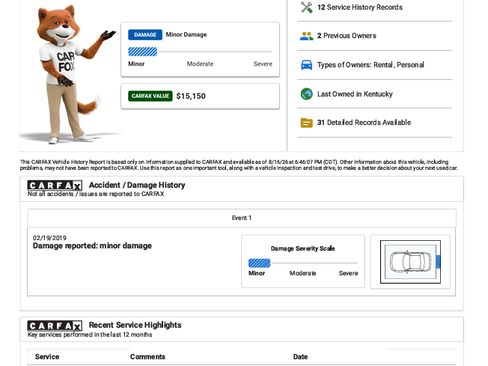Viewport: 488px width, 366px height.
Task: Click the blue DAMAGE badge
Action: pyautogui.click(x=145, y=35)
